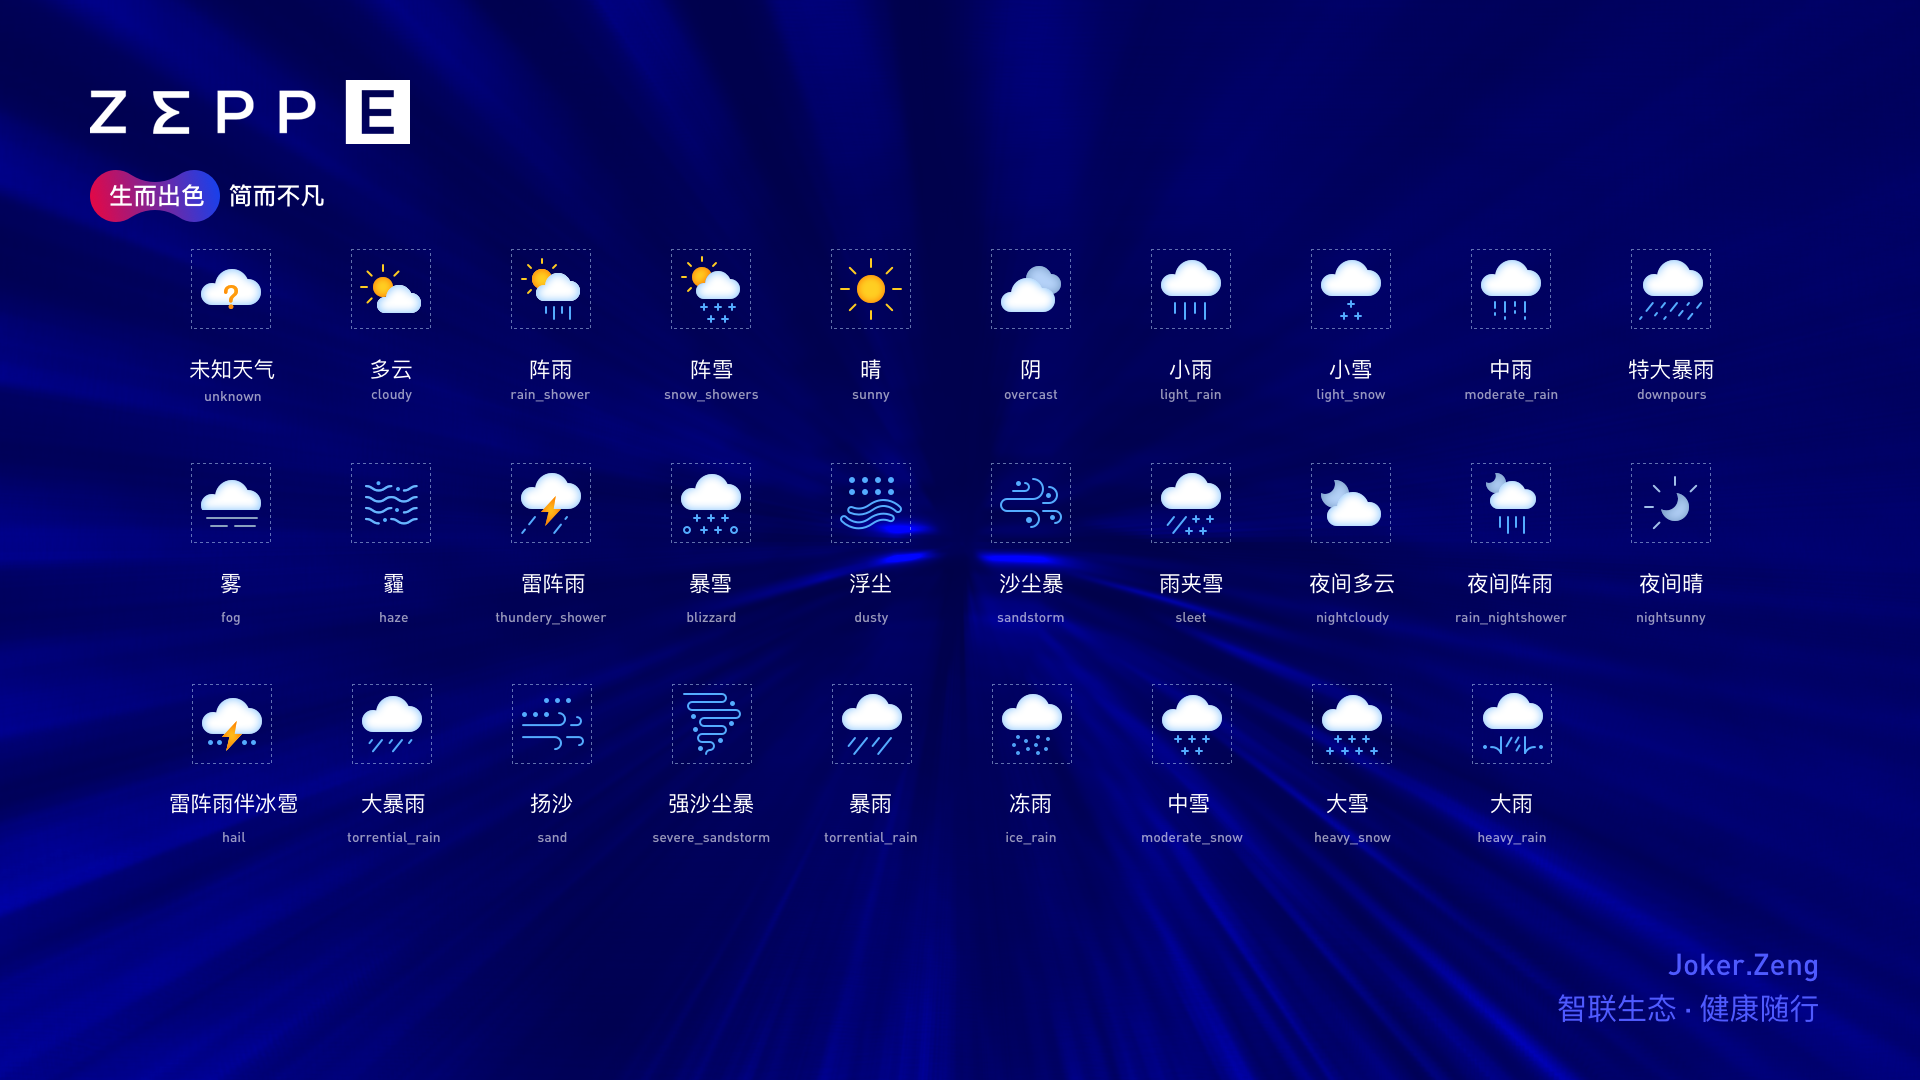Select the nightsunny moon icon
The width and height of the screenshot is (1920, 1080).
(x=1671, y=503)
